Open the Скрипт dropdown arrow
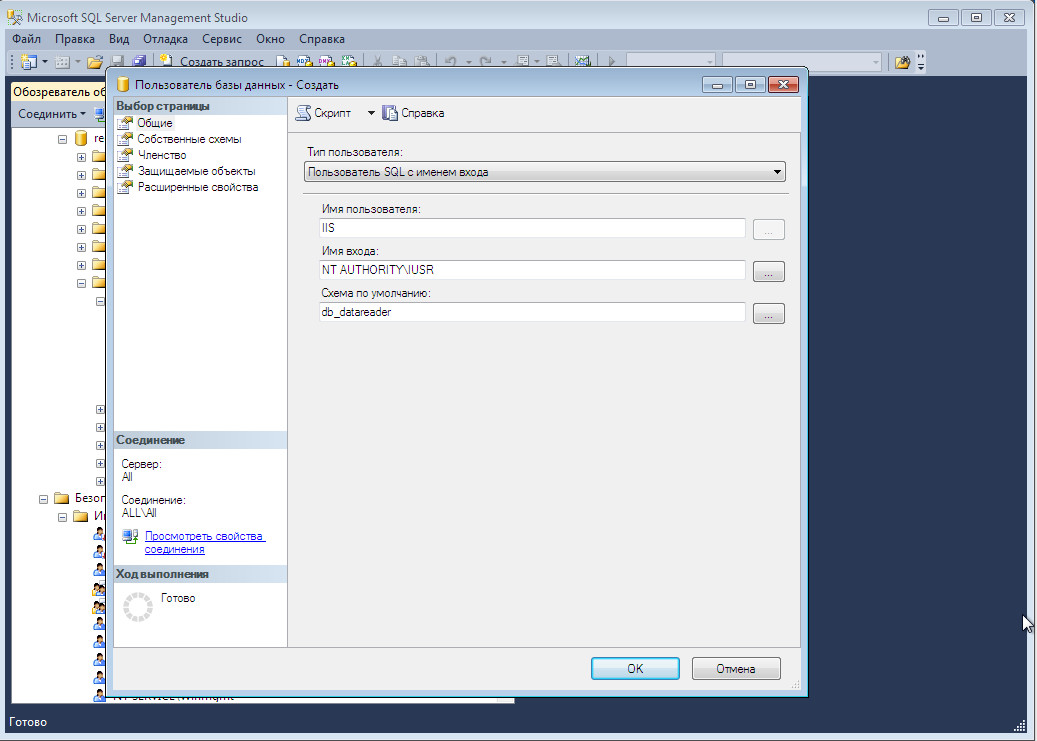Image resolution: width=1037 pixels, height=741 pixels. click(x=371, y=113)
